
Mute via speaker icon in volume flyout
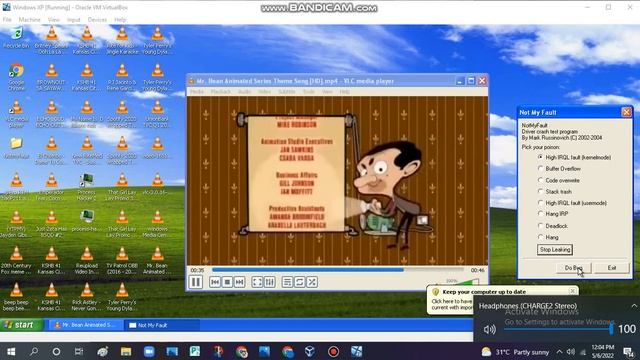tap(489, 329)
